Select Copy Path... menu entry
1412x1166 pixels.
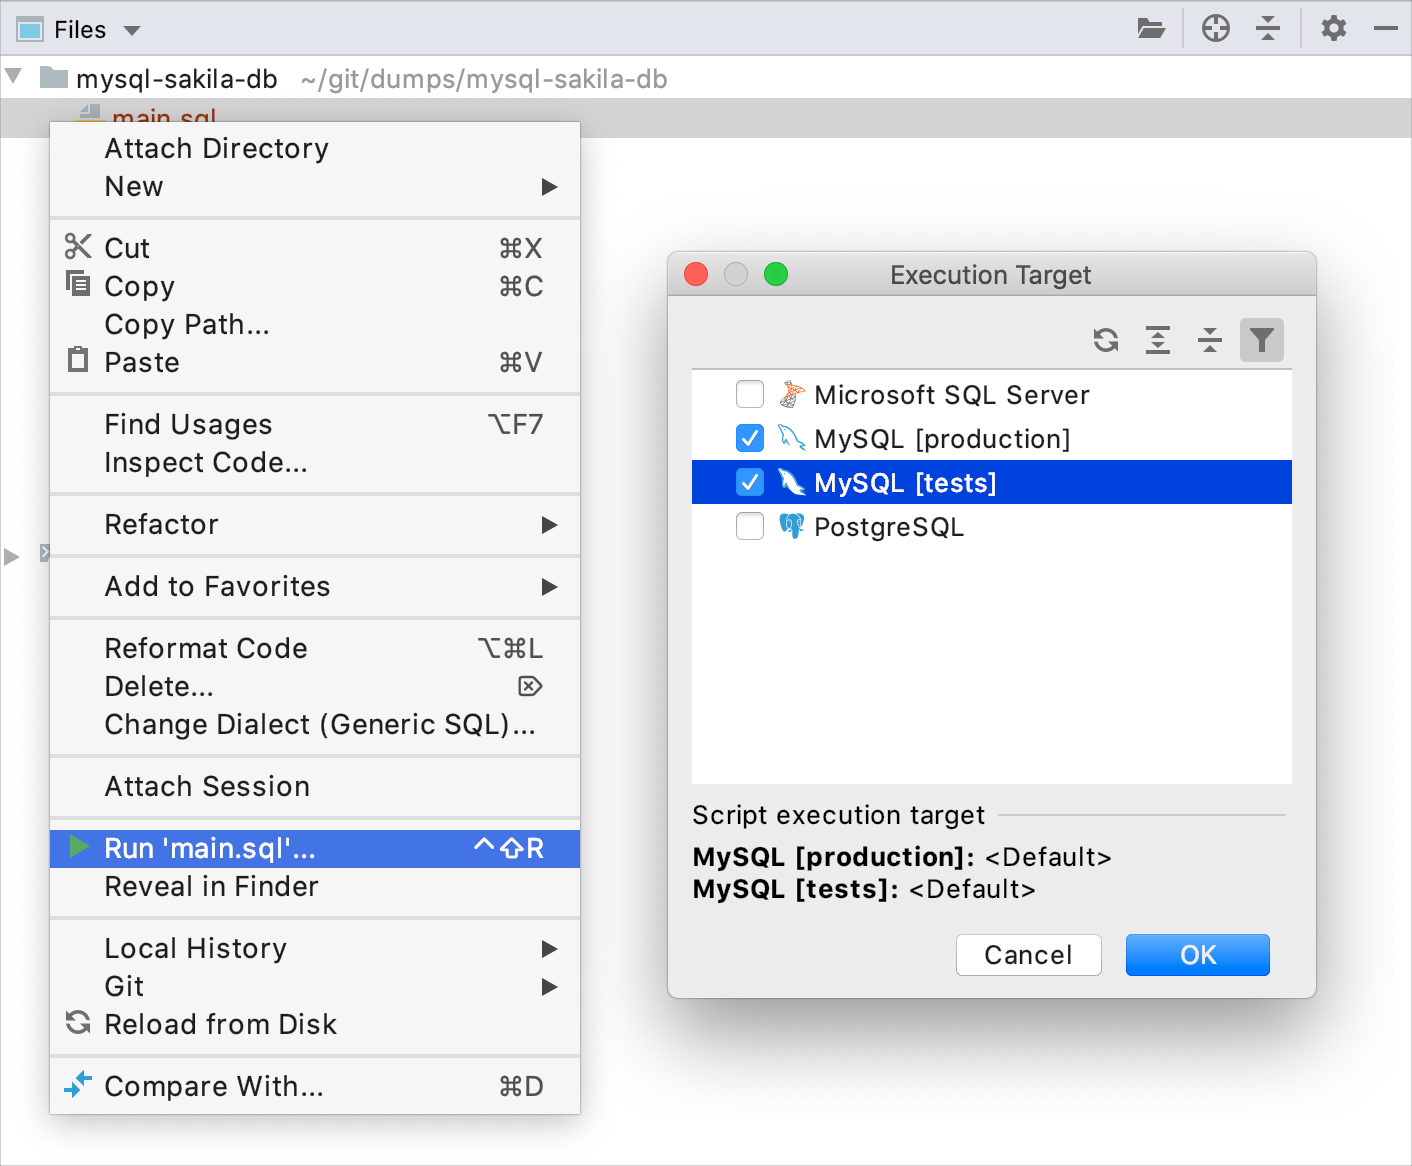click(315, 324)
